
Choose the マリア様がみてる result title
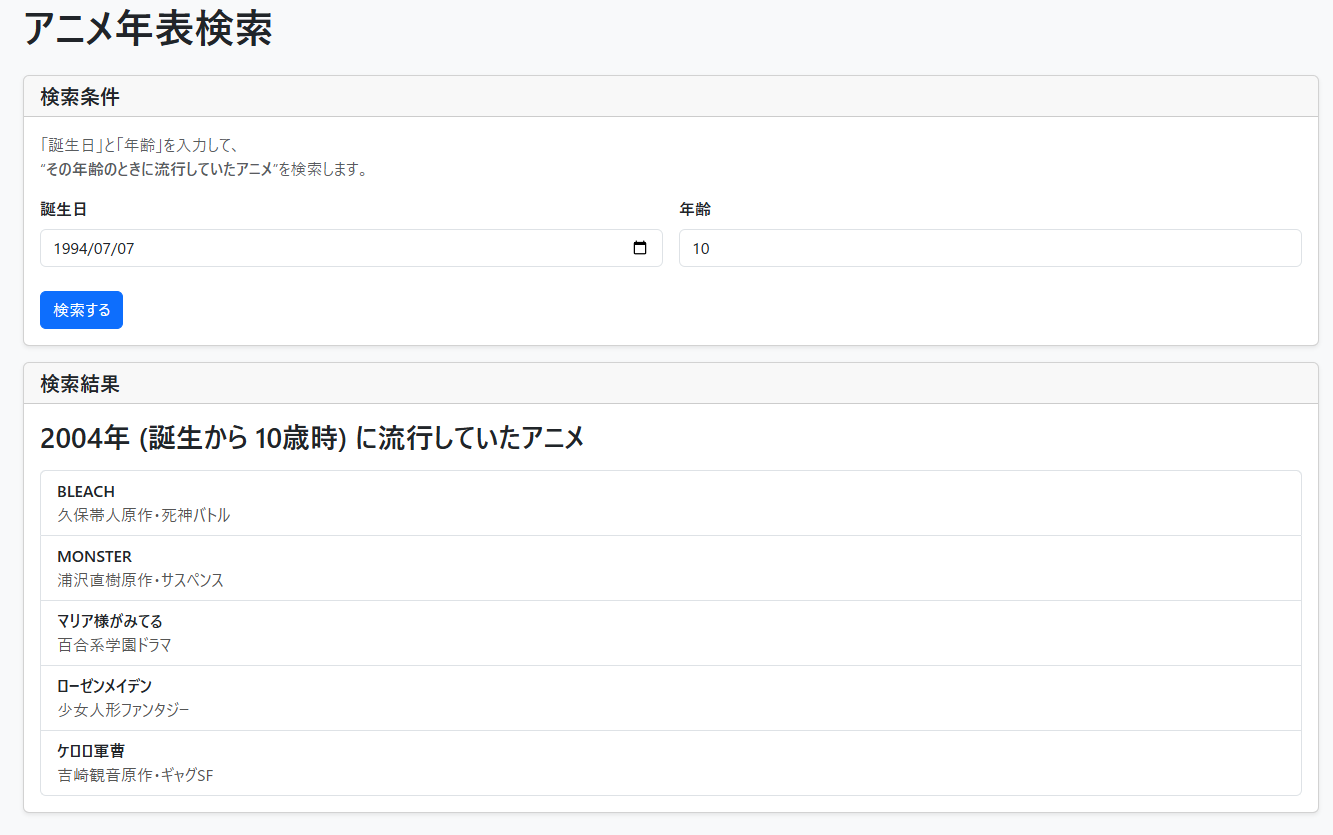point(110,621)
